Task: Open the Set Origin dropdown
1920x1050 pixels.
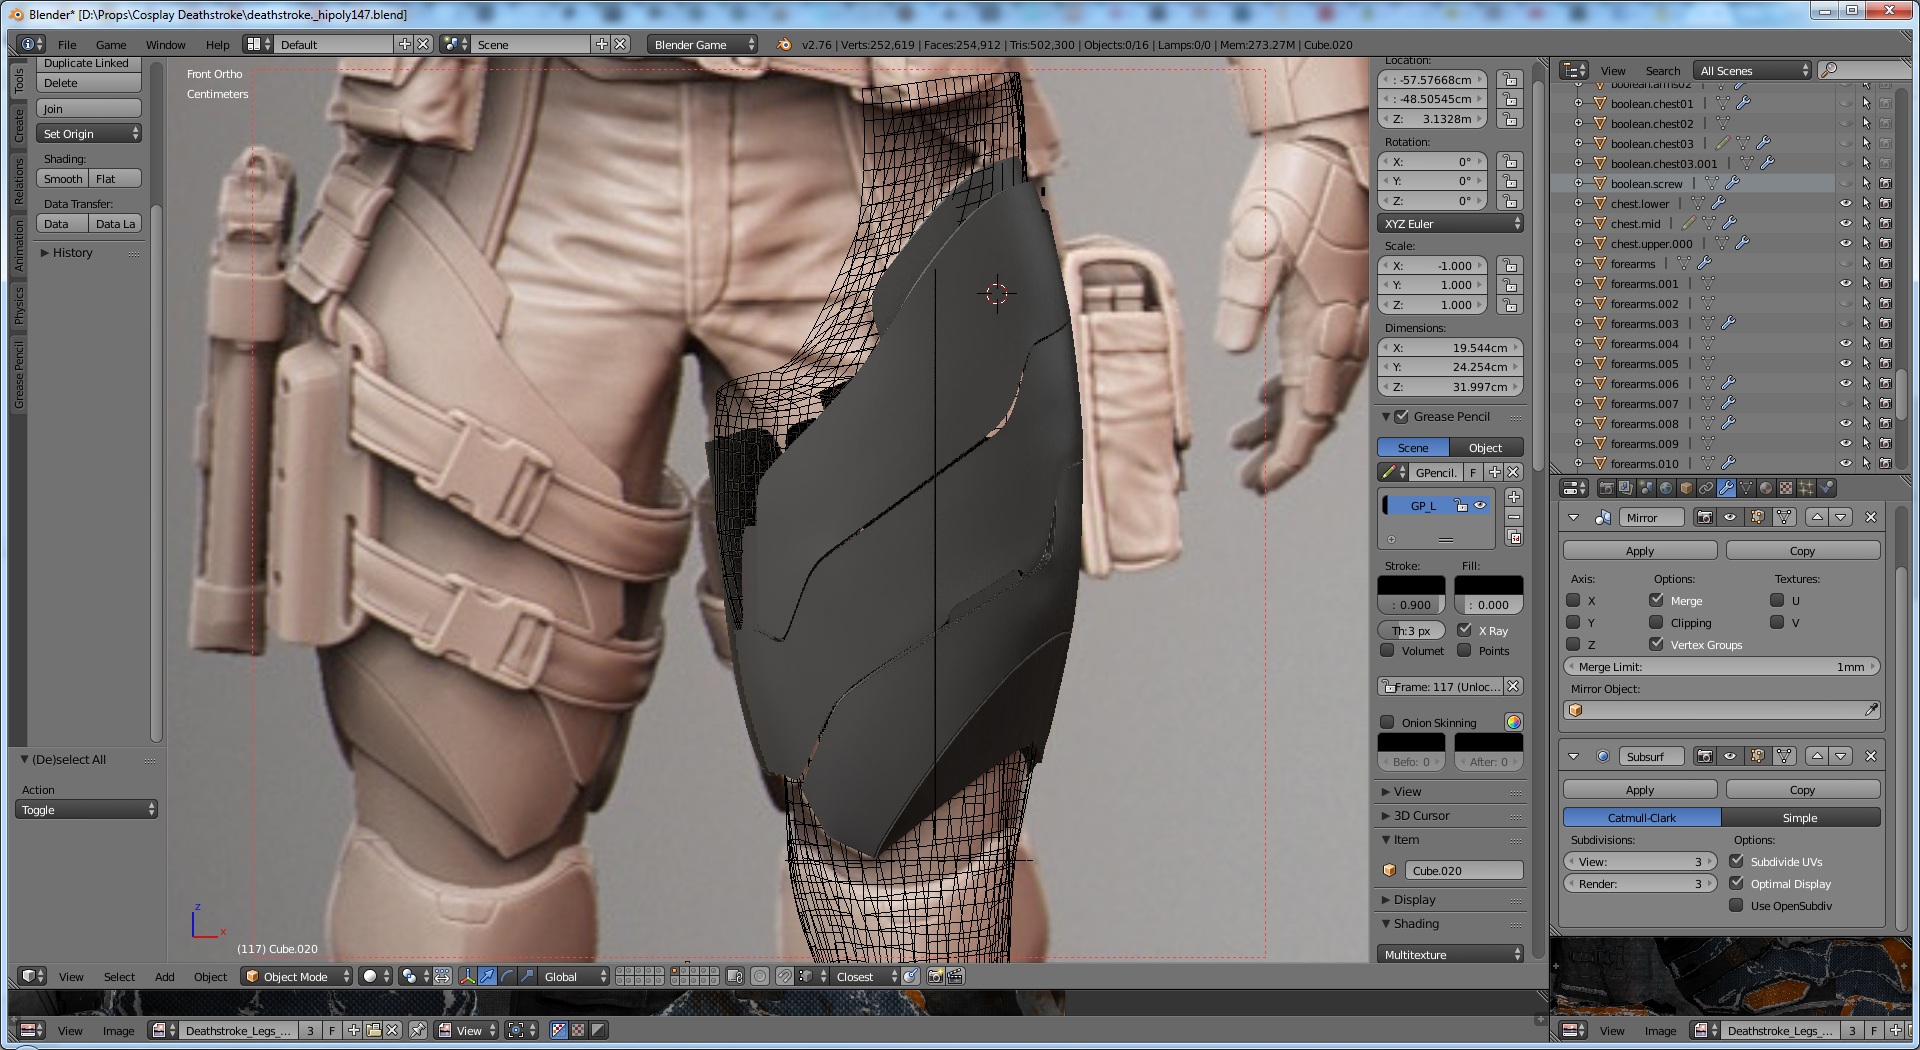Action: click(x=89, y=133)
